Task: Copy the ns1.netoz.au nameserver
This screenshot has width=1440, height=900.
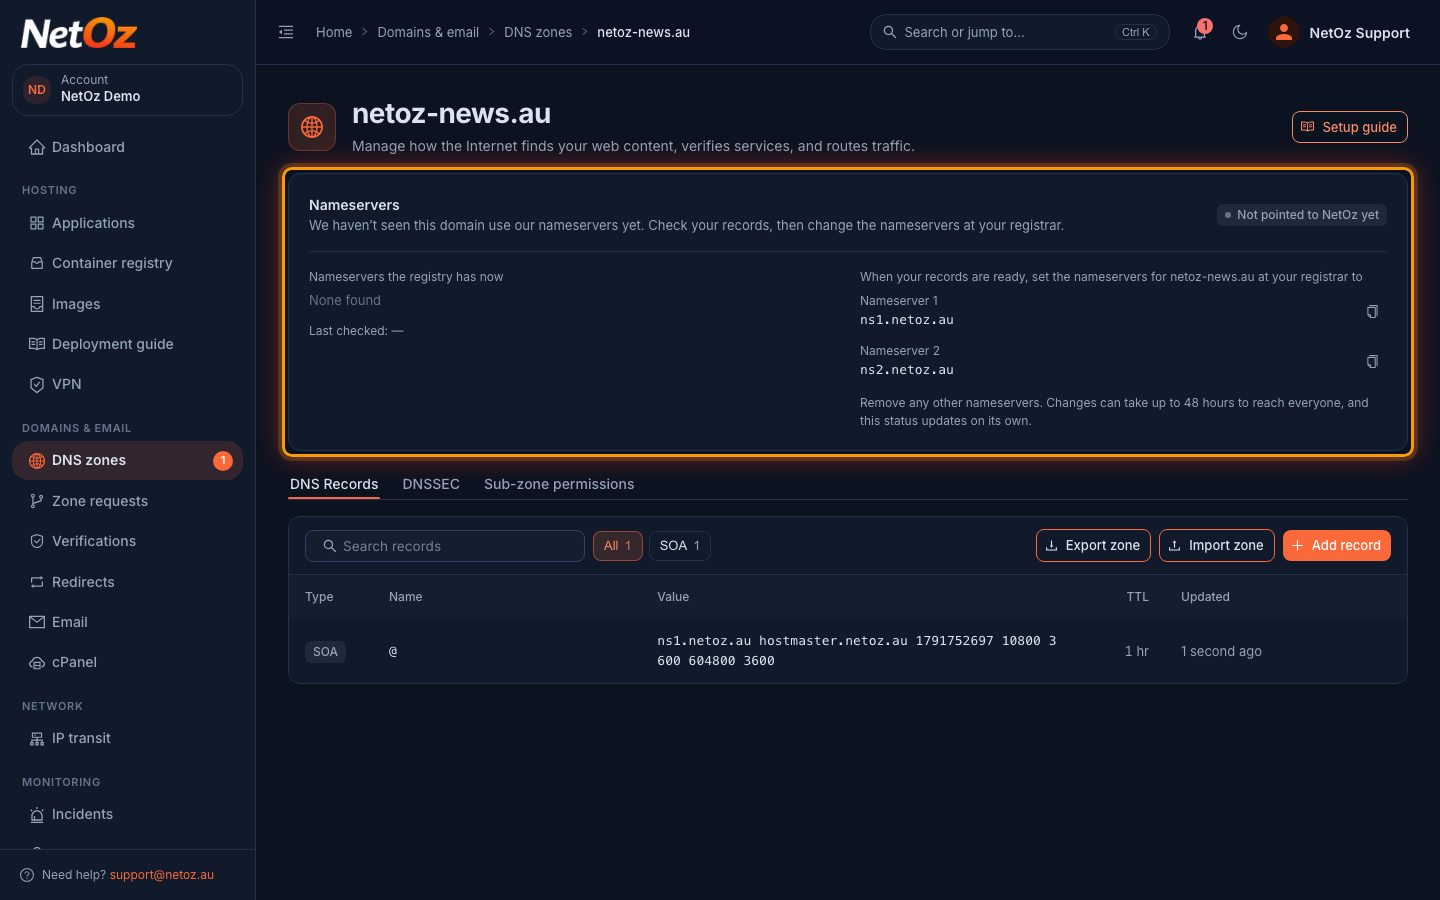Action: pyautogui.click(x=1372, y=311)
